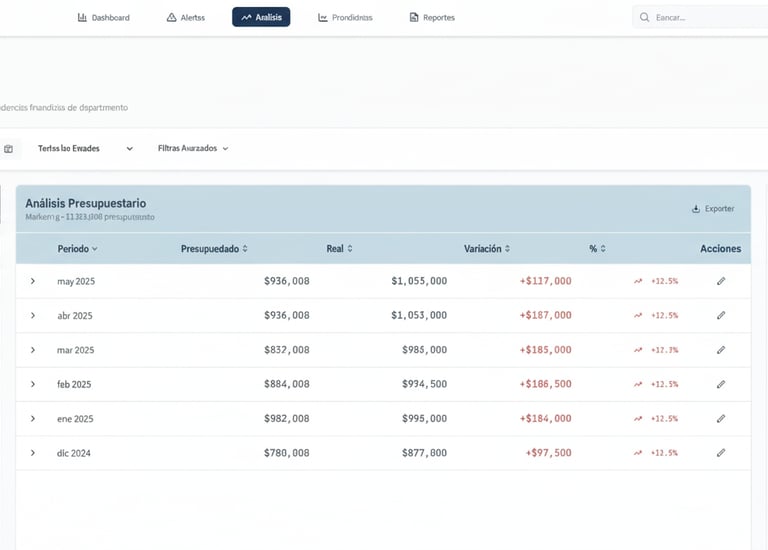Click the trend icon in feb 2025 row
The width and height of the screenshot is (768, 550).
click(x=638, y=384)
